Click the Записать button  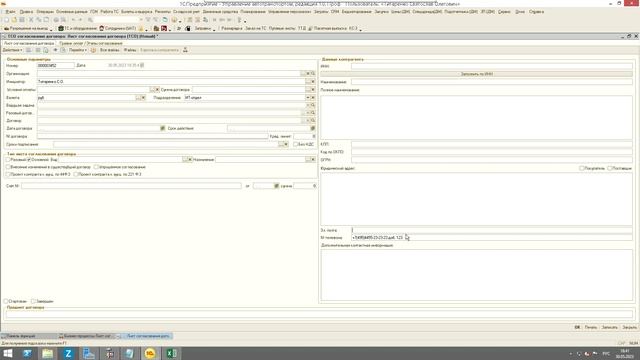[x=609, y=327]
